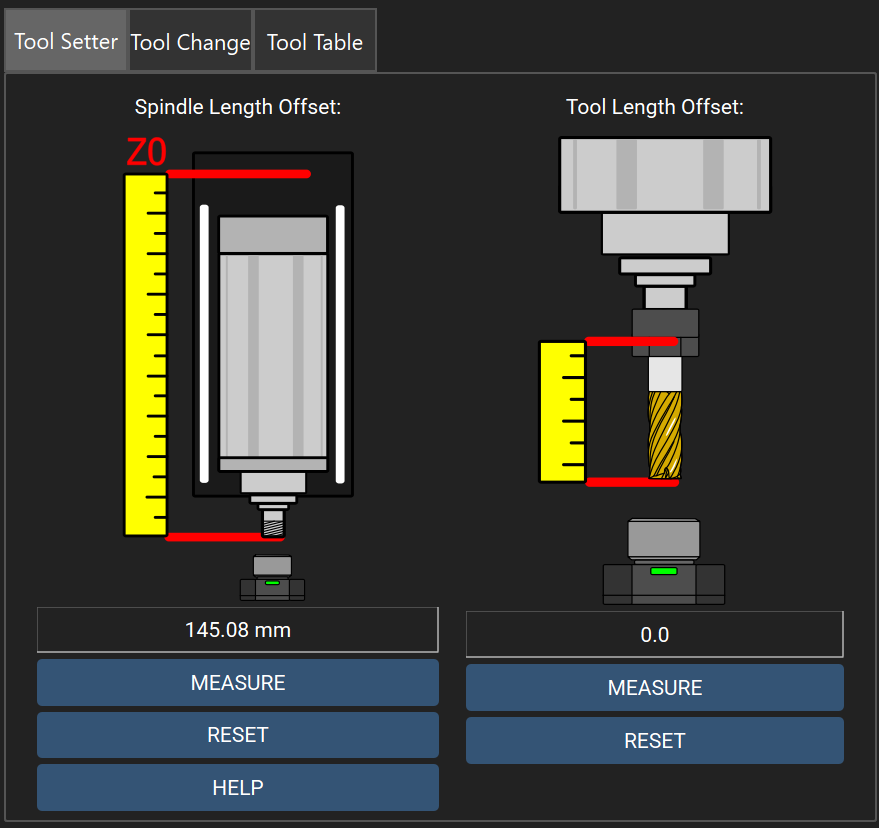Click the threaded spindle nose at bottom

274,523
